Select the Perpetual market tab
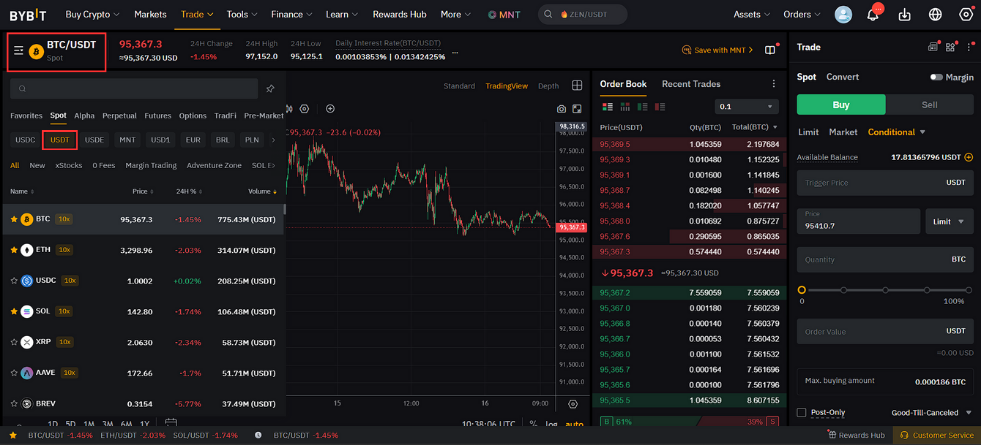981x446 pixels. tap(119, 116)
